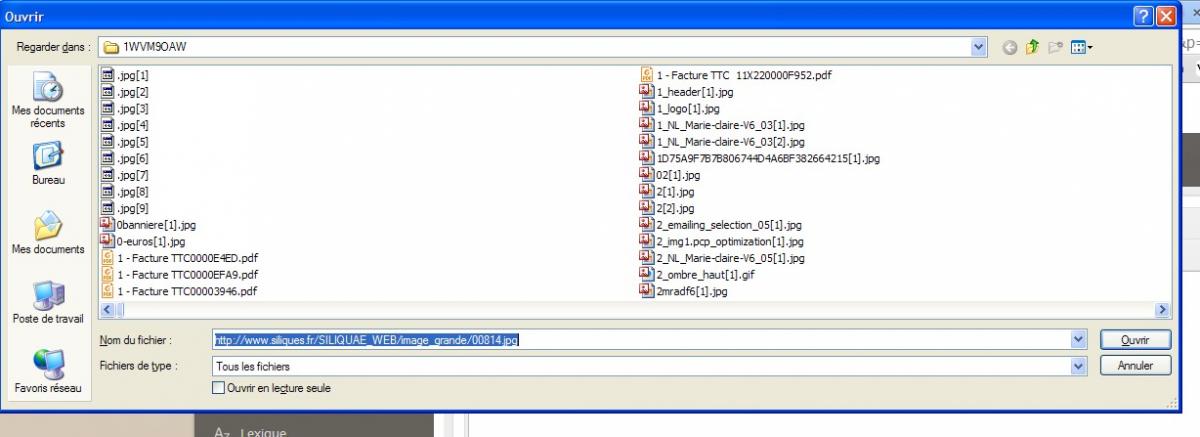Image resolution: width=1200 pixels, height=437 pixels.
Task: Select icon of 1 - Facture TTC0000E4ED.pdf
Action: [x=108, y=258]
